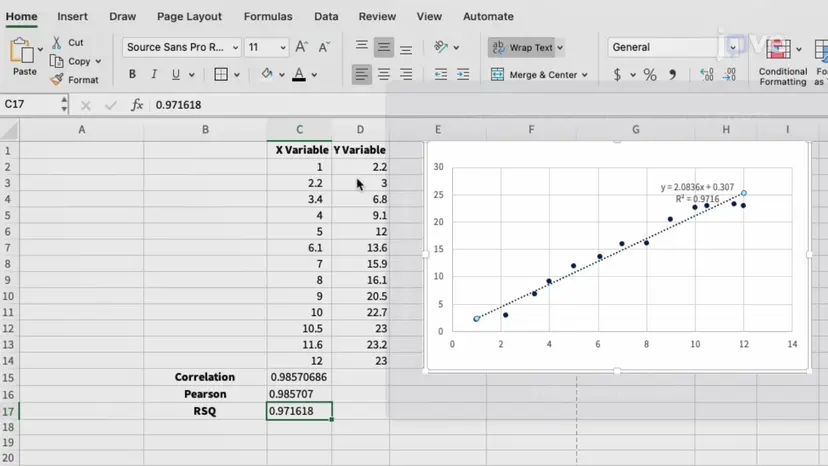Align text to top of cell

click(x=362, y=47)
